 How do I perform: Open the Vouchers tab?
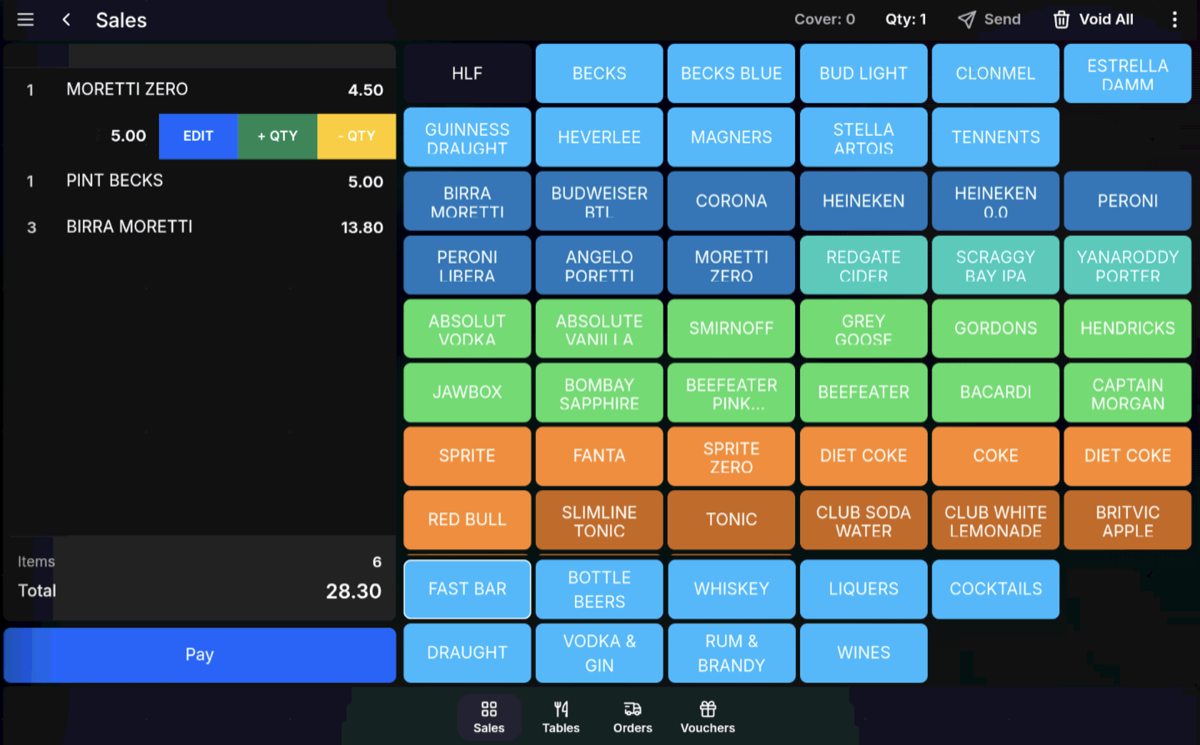(708, 717)
